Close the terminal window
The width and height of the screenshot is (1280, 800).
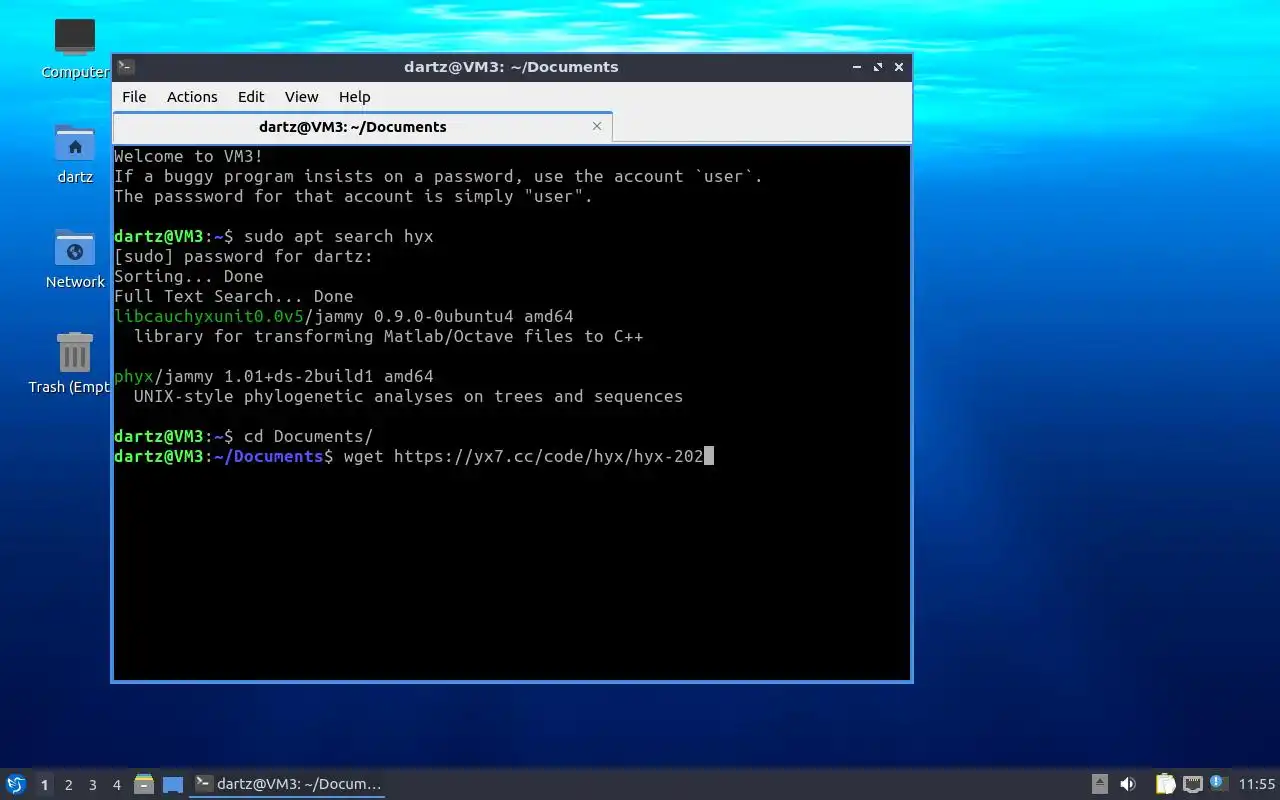pyautogui.click(x=899, y=67)
